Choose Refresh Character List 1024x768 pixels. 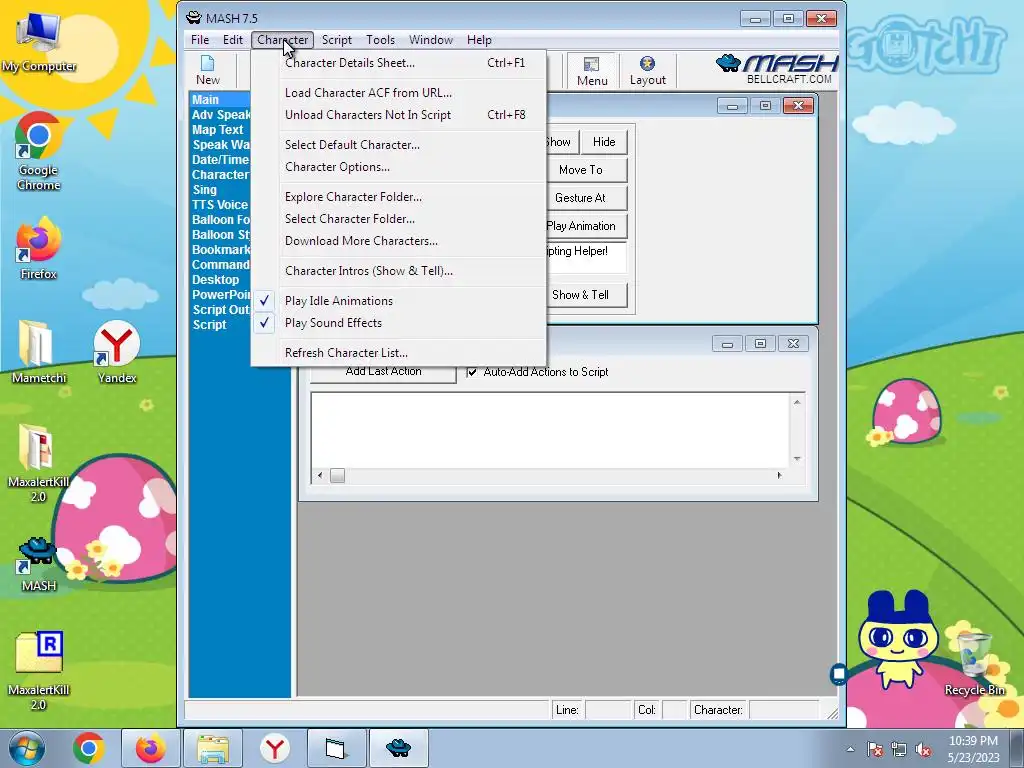click(x=398, y=353)
